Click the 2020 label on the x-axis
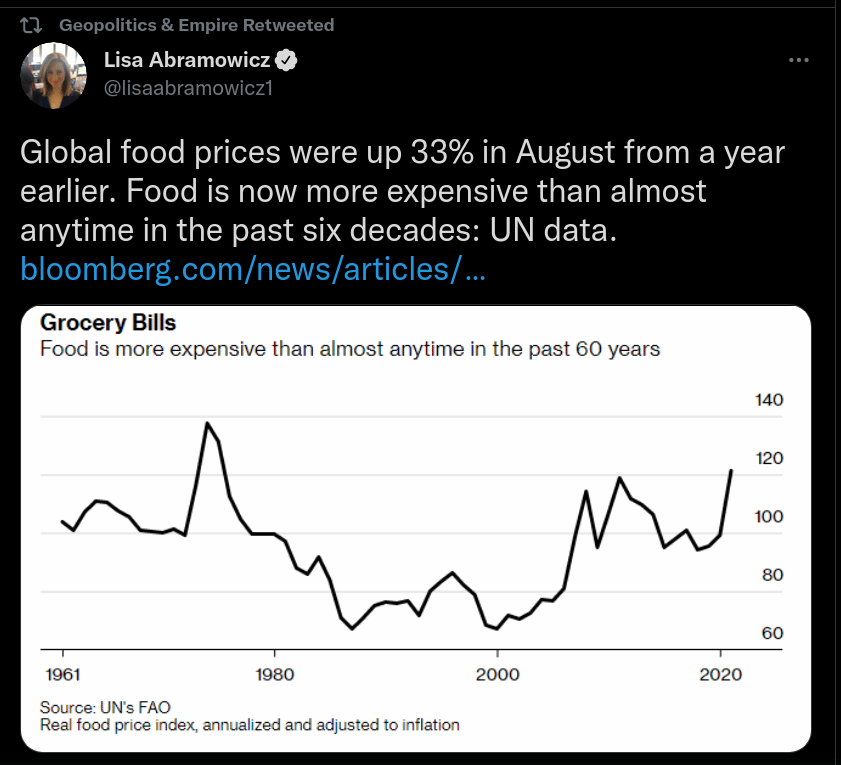The height and width of the screenshot is (765, 841). 720,674
